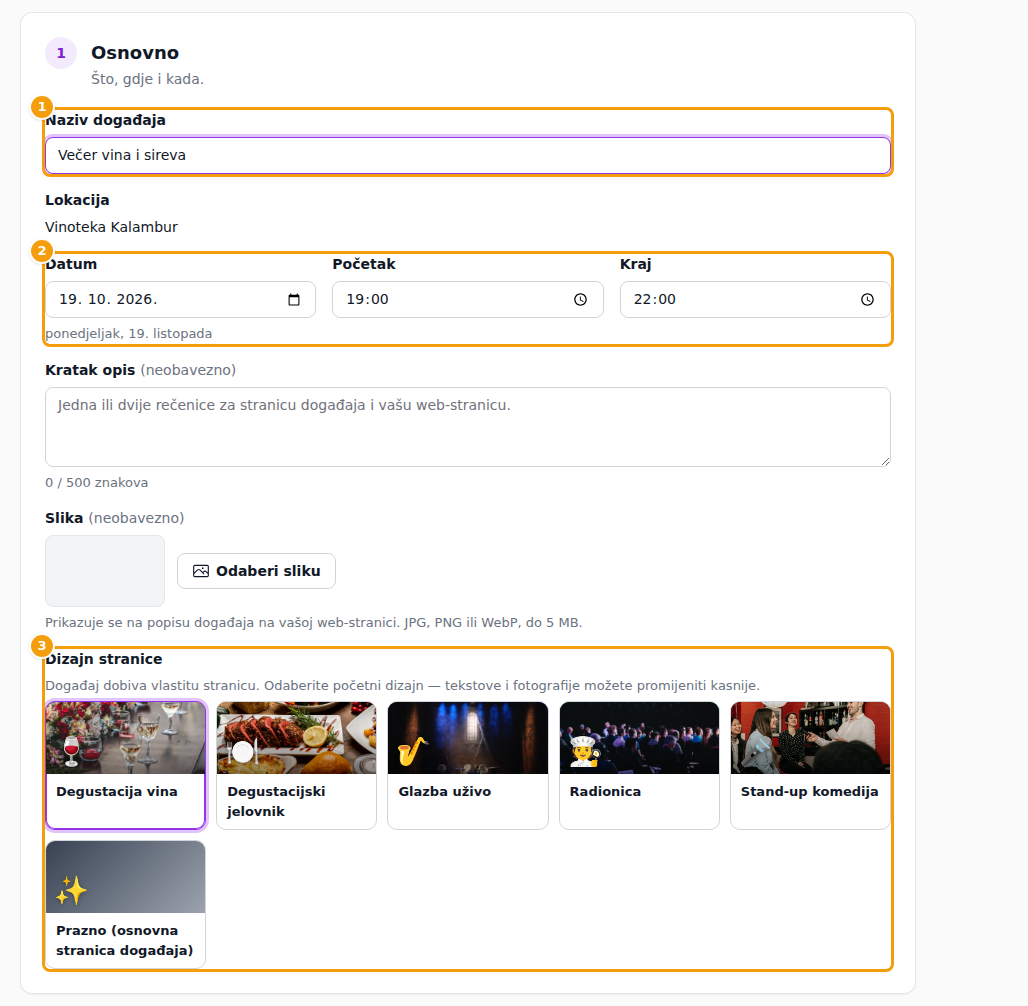Click the empty image preview placeholder
The image size is (1028, 1006).
point(105,571)
